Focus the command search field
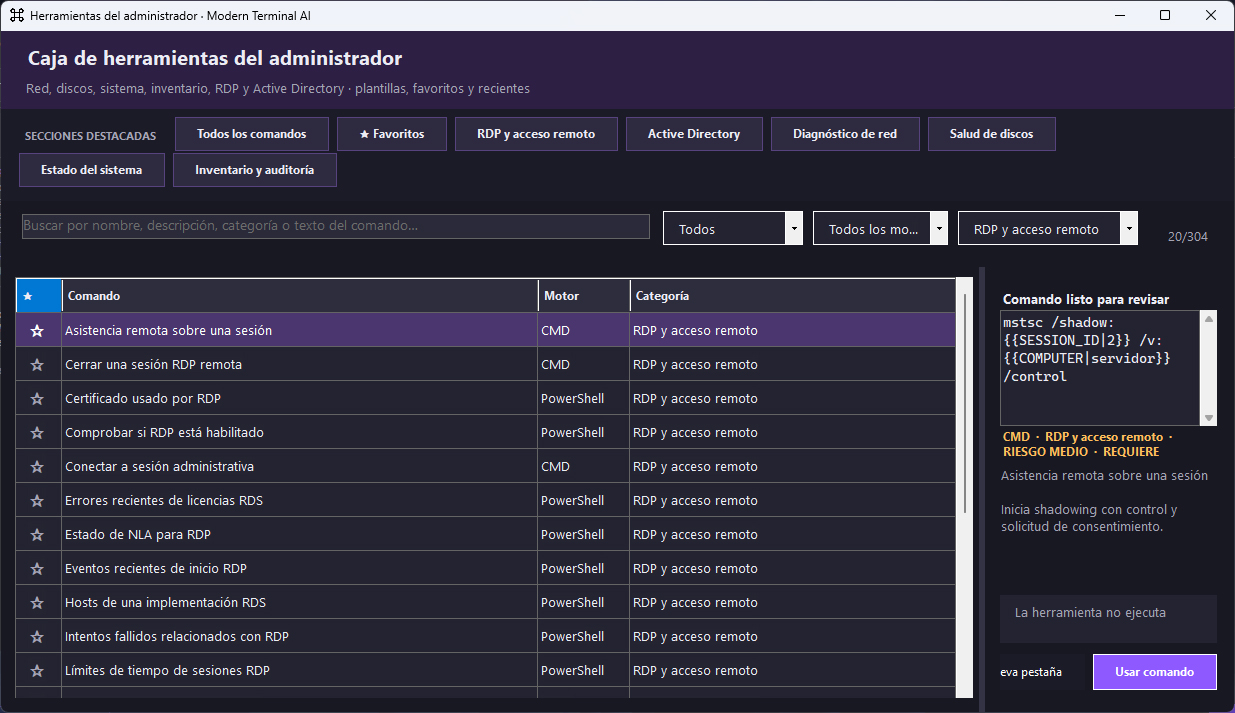 [x=336, y=226]
